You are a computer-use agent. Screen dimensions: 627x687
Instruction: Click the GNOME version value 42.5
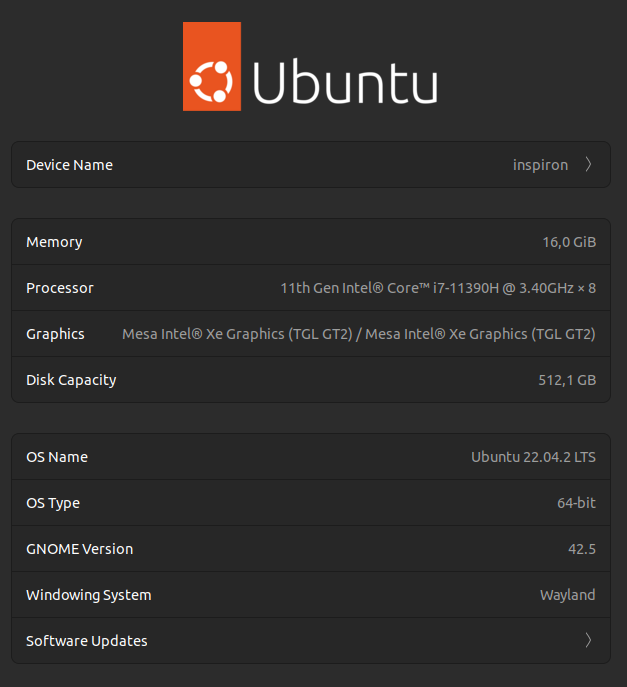581,549
